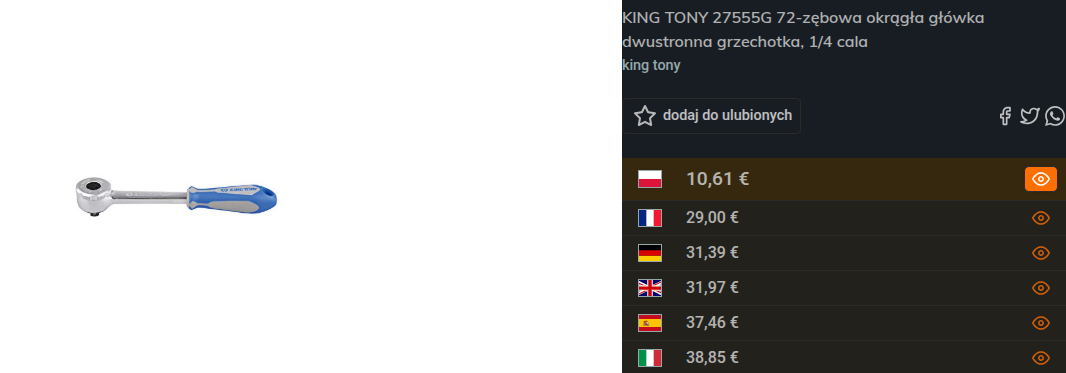View the 37,46 € Spanish offer eye icon
Viewport: 1066px width, 373px height.
click(1041, 323)
